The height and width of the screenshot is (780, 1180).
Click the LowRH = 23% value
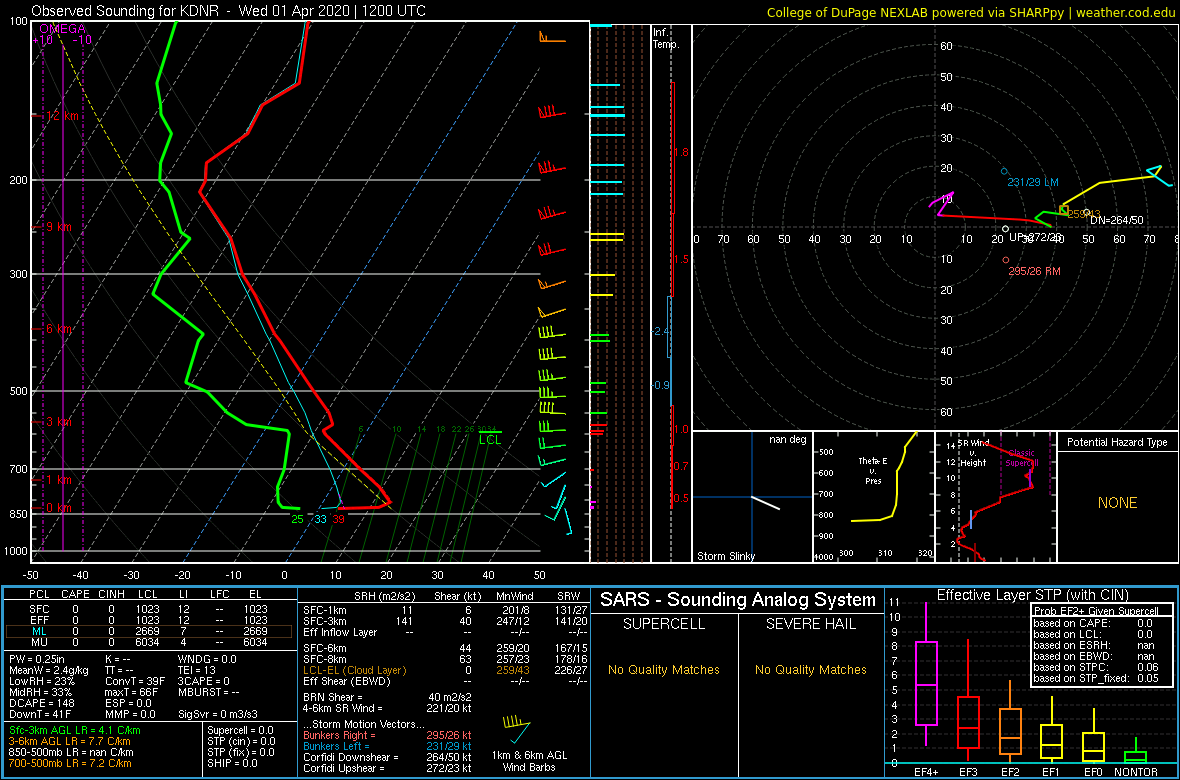pyautogui.click(x=43, y=681)
